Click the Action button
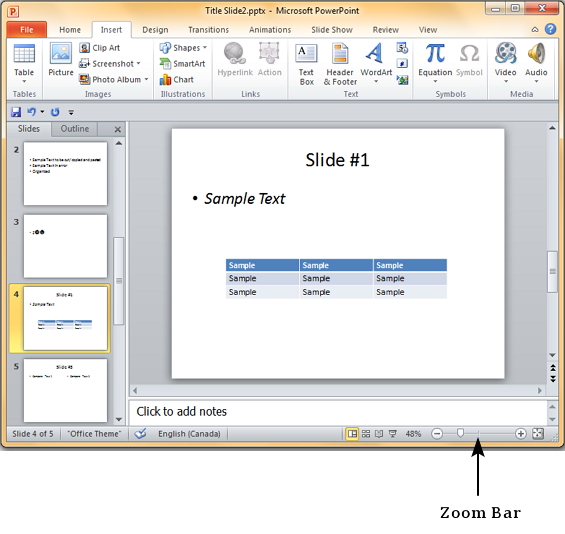The width and height of the screenshot is (565, 534). 270,60
